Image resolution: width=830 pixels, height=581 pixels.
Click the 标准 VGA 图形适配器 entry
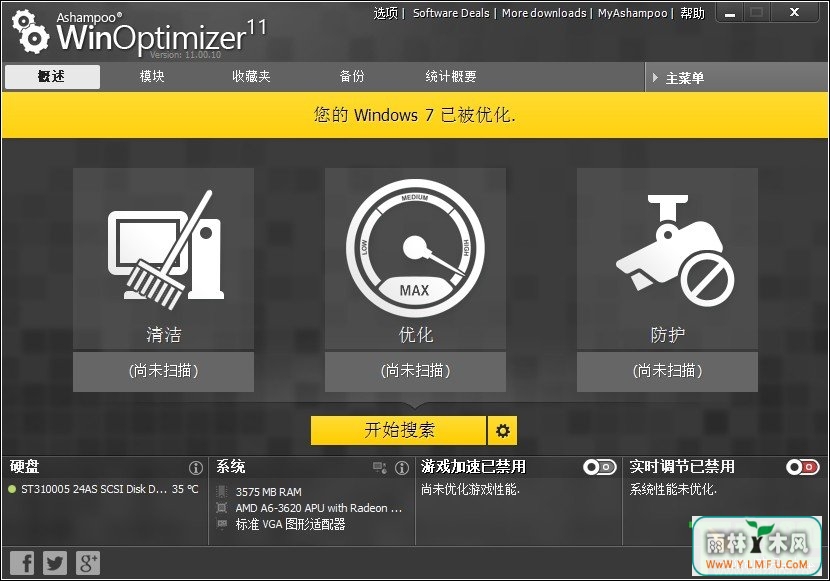pyautogui.click(x=291, y=524)
